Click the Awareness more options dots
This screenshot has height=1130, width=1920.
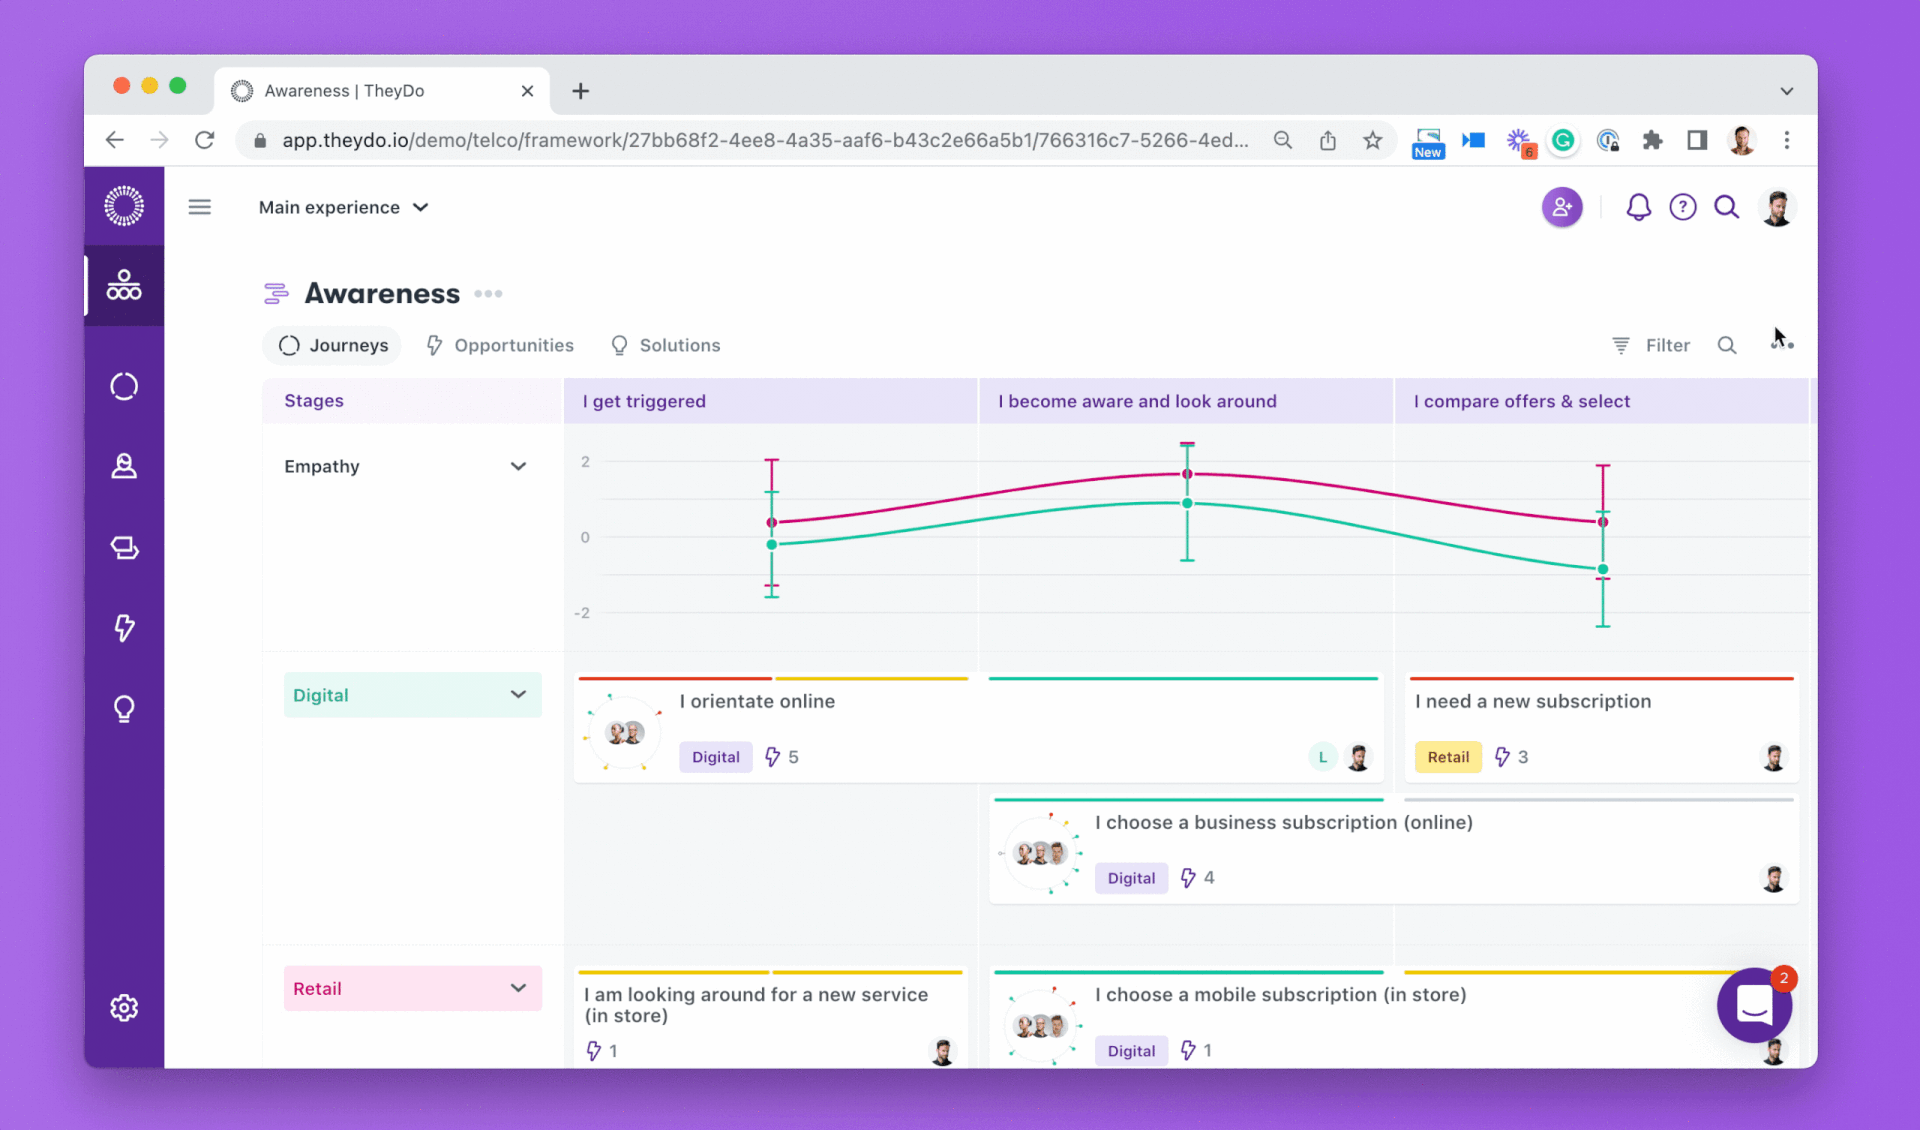[x=488, y=294]
